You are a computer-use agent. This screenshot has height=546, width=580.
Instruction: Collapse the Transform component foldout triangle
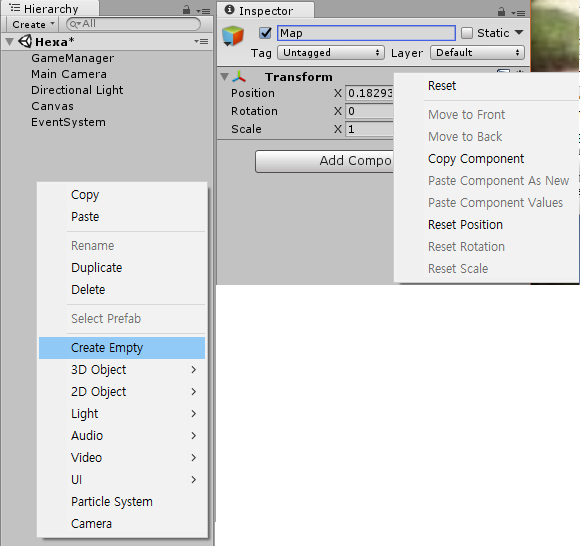coord(224,77)
